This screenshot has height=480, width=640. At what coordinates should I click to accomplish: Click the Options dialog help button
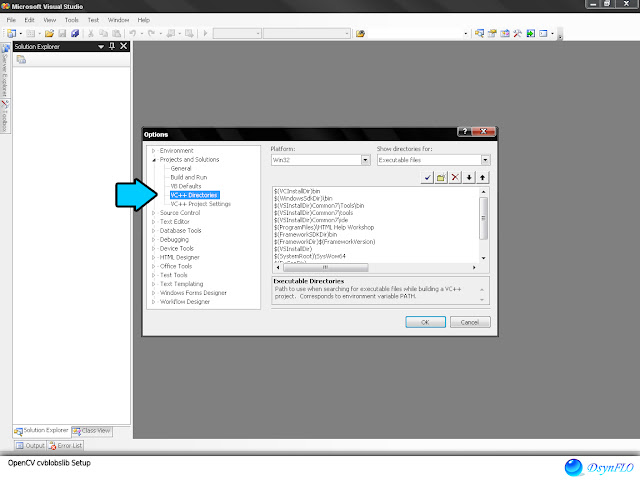click(x=464, y=131)
